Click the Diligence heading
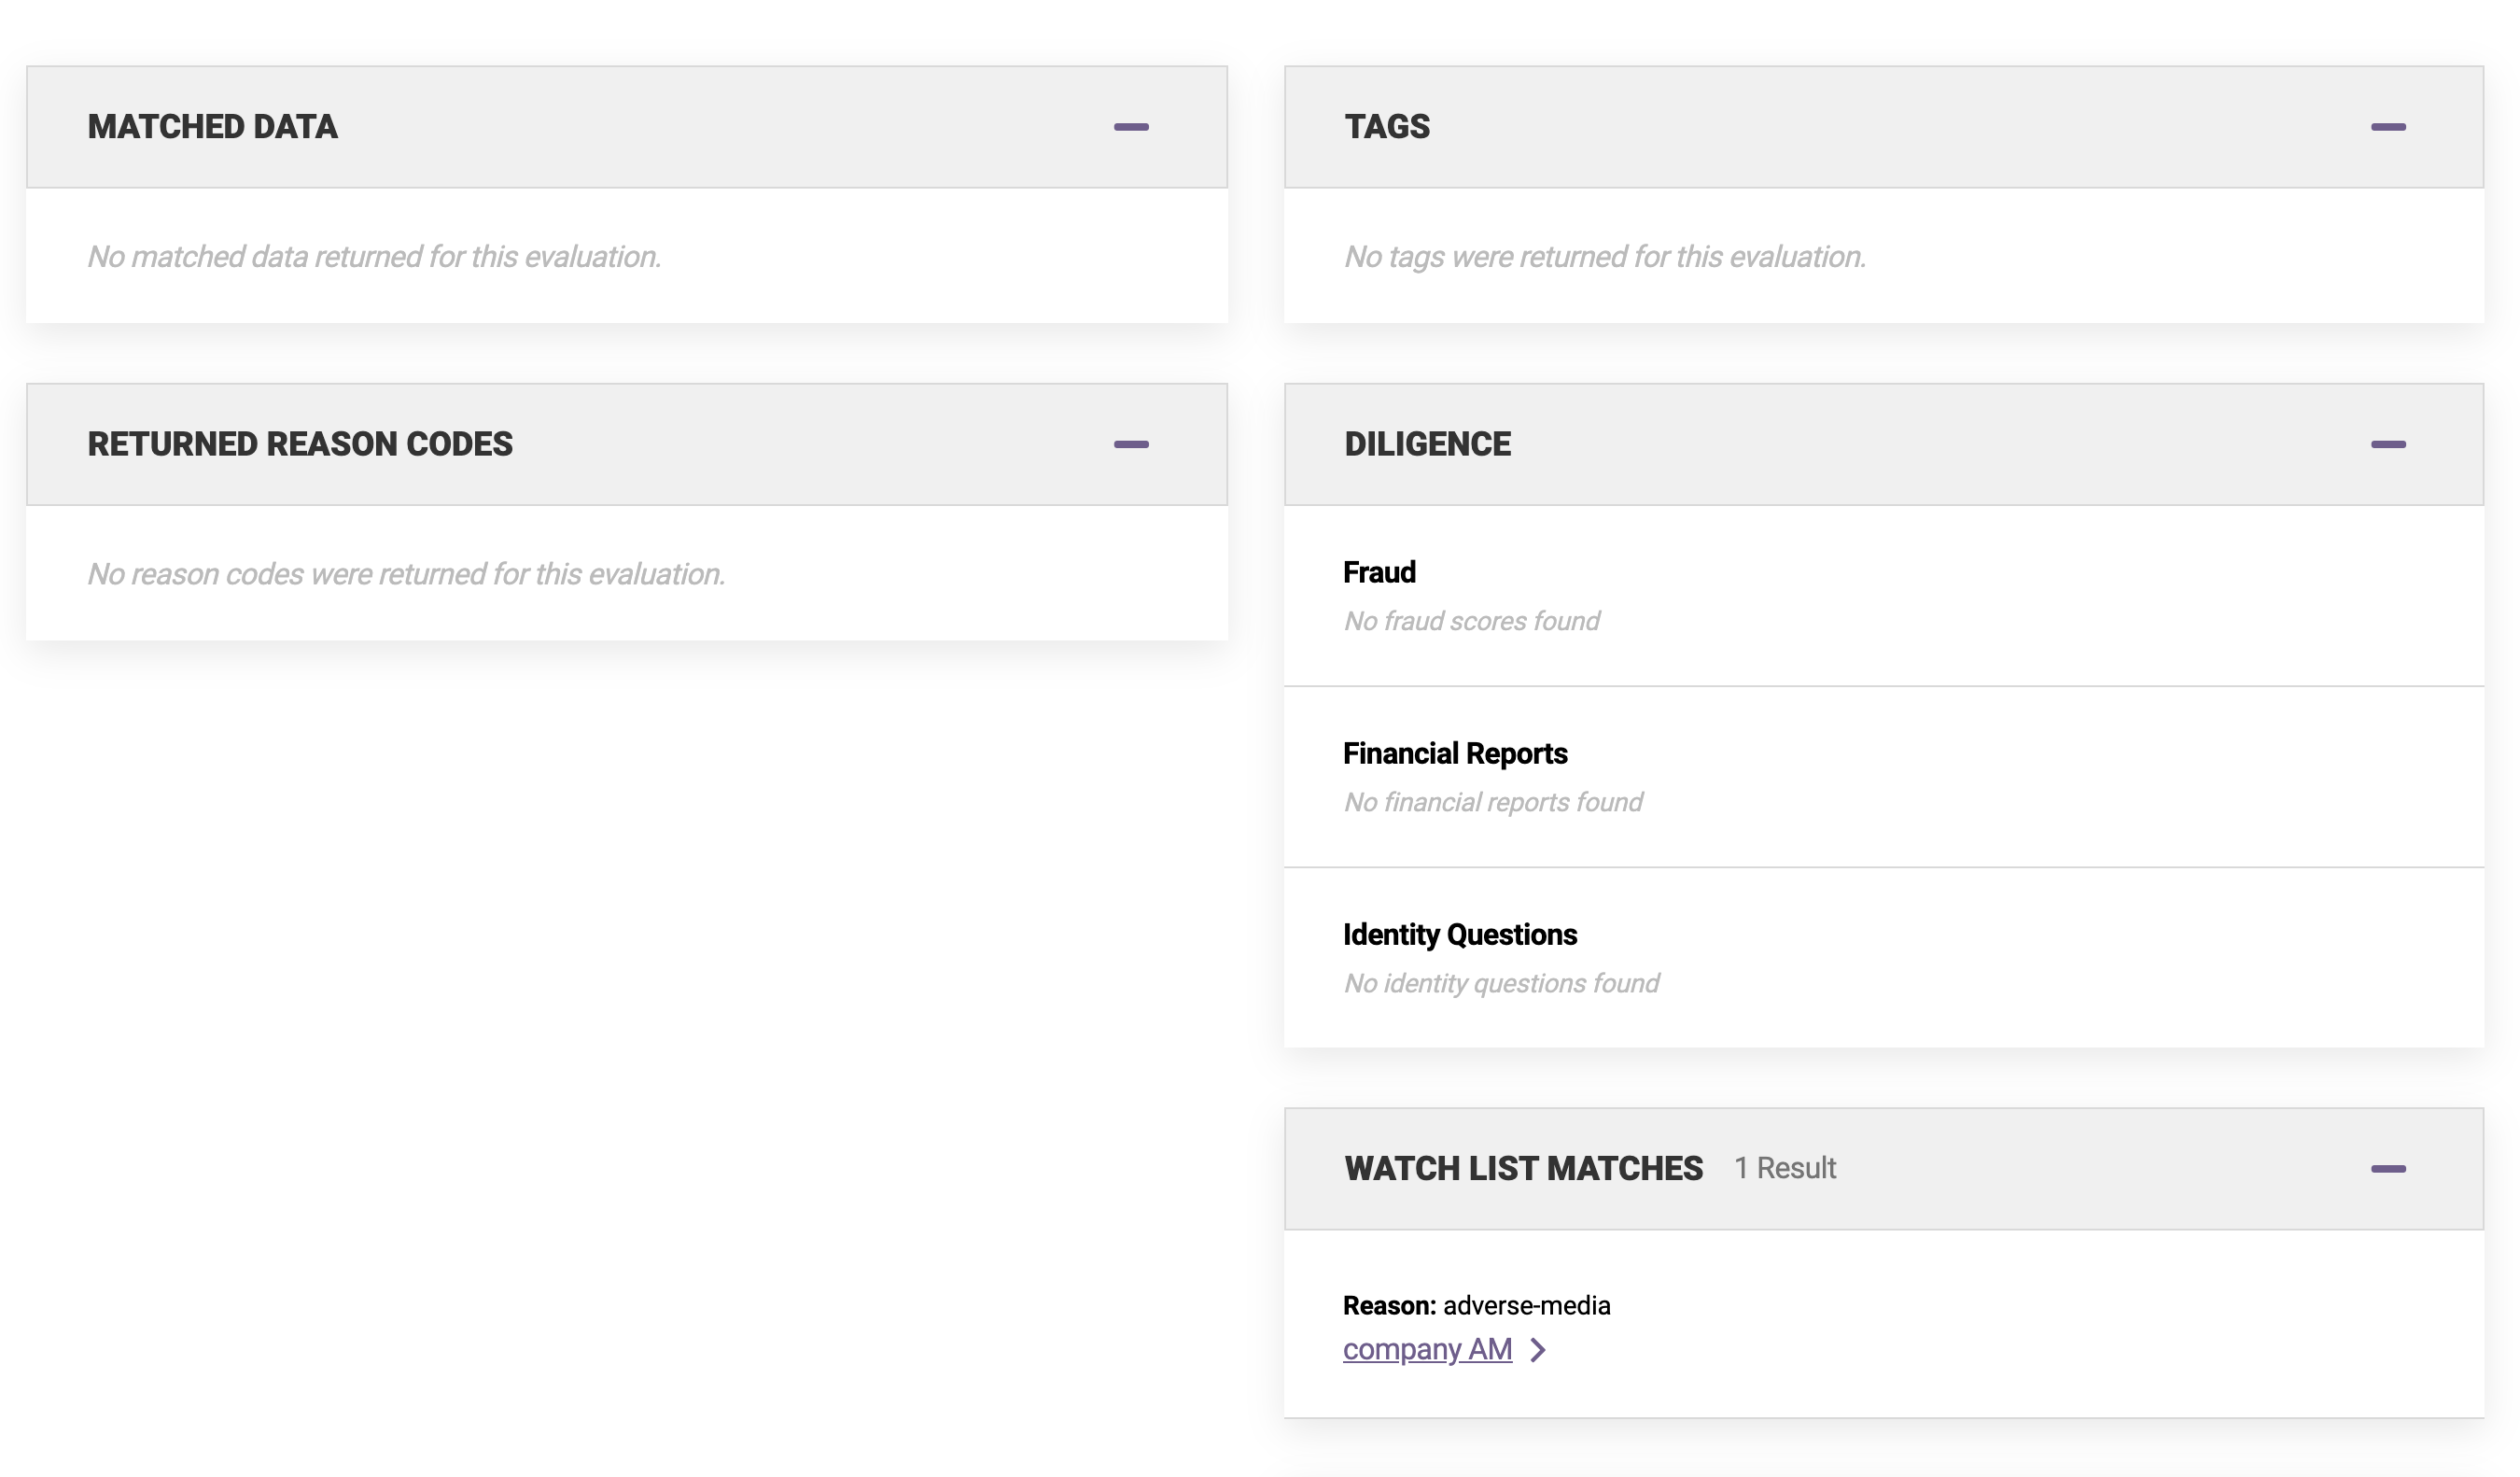Viewport: 2520px width, 1477px height. pyautogui.click(x=1427, y=444)
